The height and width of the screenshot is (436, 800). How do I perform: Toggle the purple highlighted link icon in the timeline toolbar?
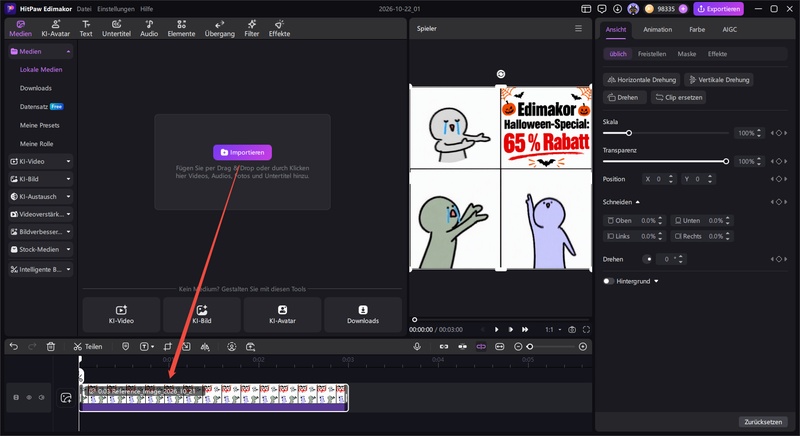[481, 347]
